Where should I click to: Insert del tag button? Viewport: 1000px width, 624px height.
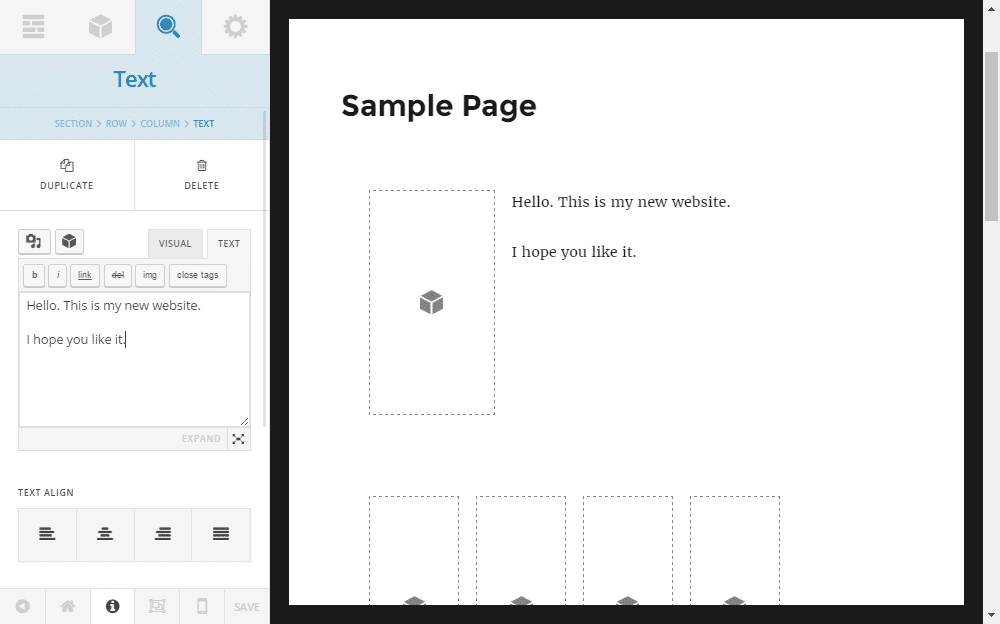pos(118,275)
